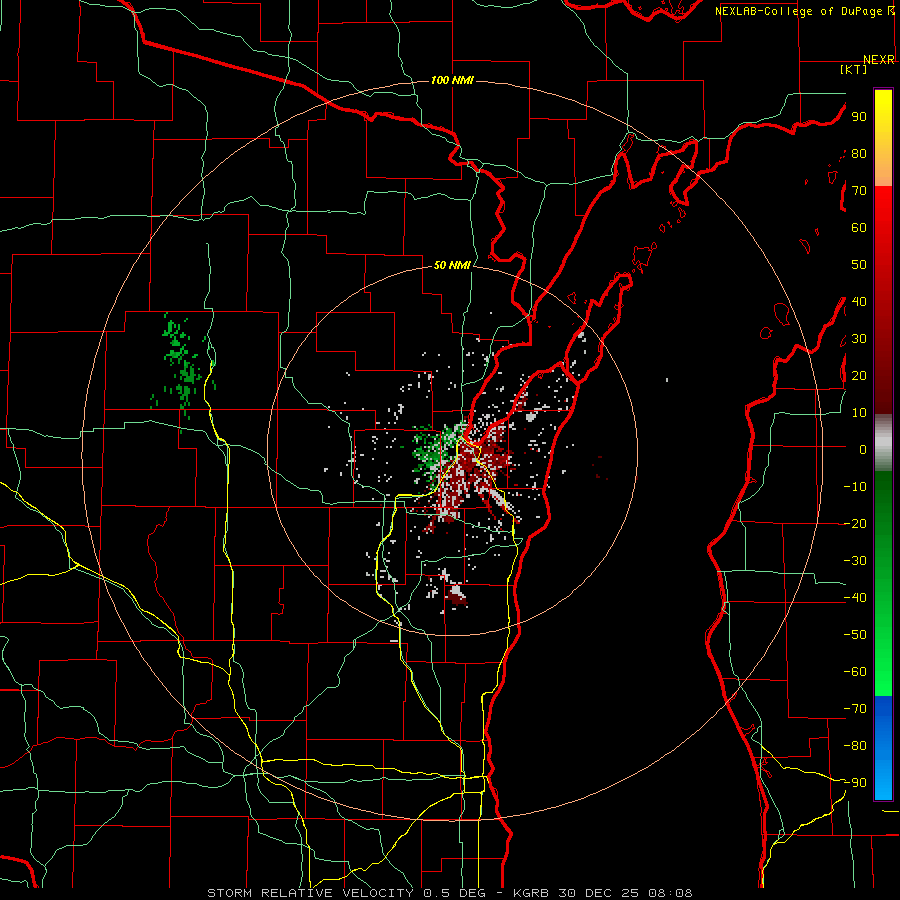Click the 40 value on the velocity scale

click(x=859, y=301)
